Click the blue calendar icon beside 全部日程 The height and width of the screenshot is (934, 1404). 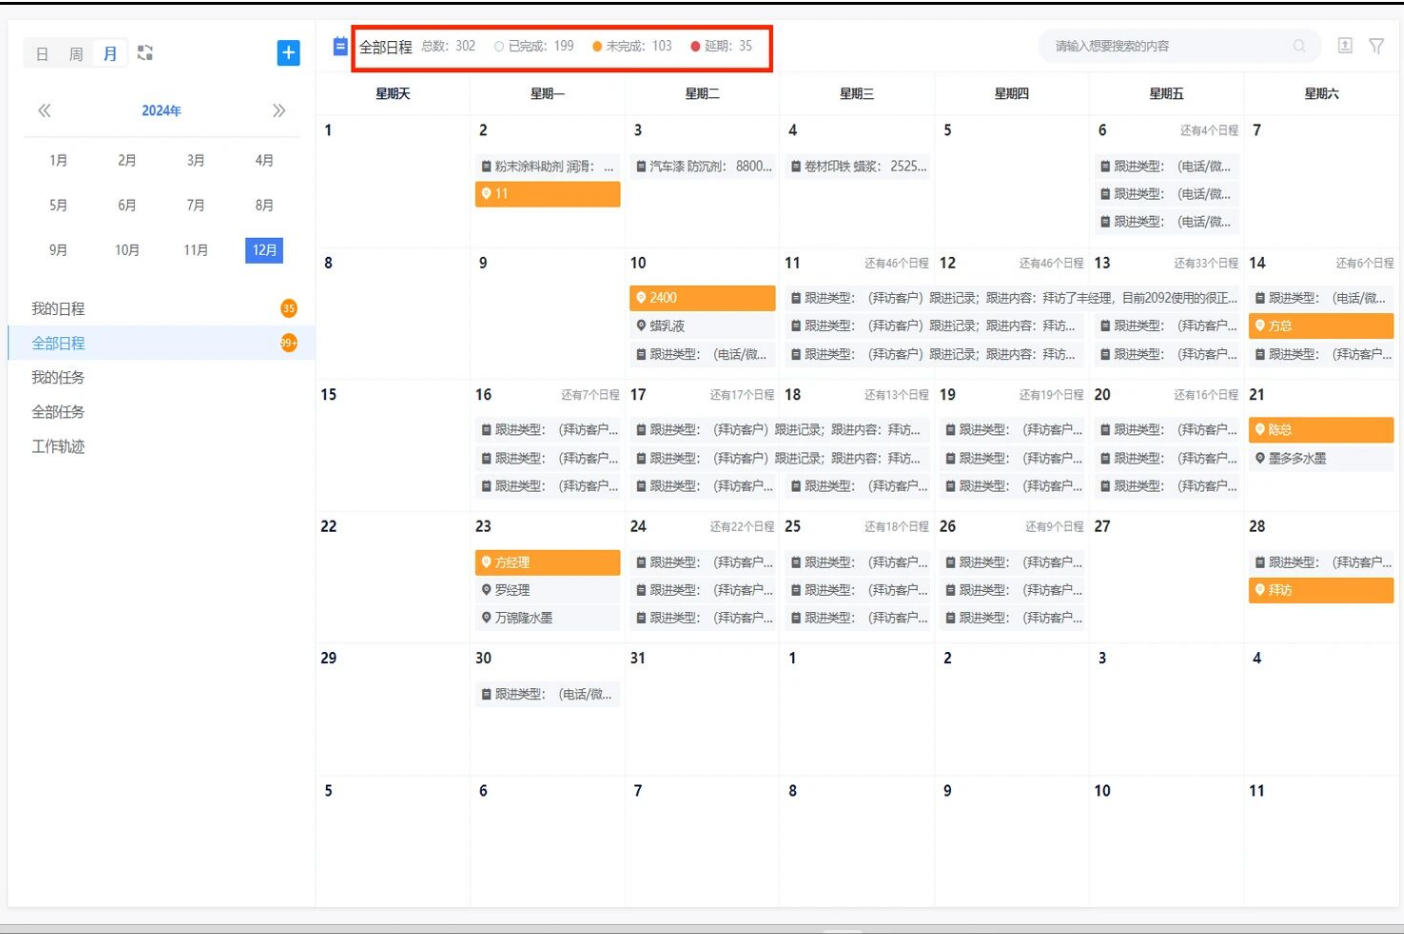pos(340,46)
